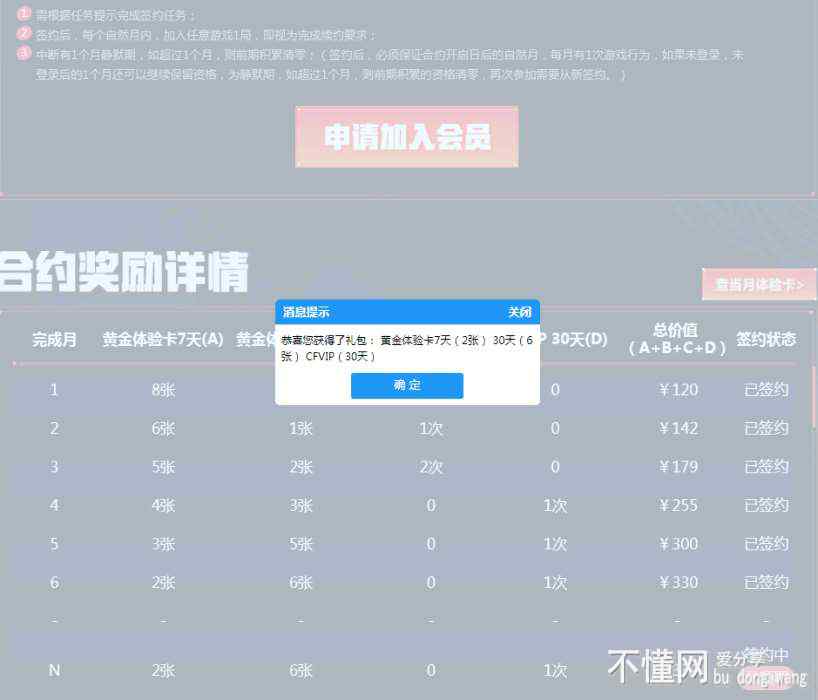Screen dimensions: 818x700
Task: Click the 确定 button in the dialog
Action: 407,386
